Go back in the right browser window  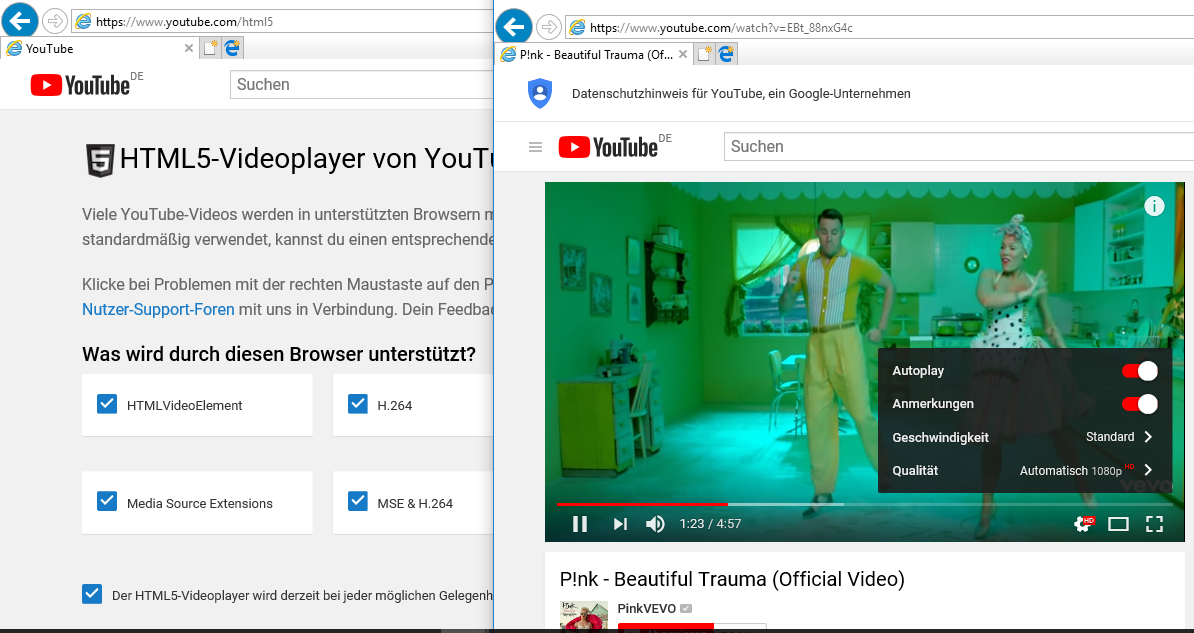coord(514,27)
